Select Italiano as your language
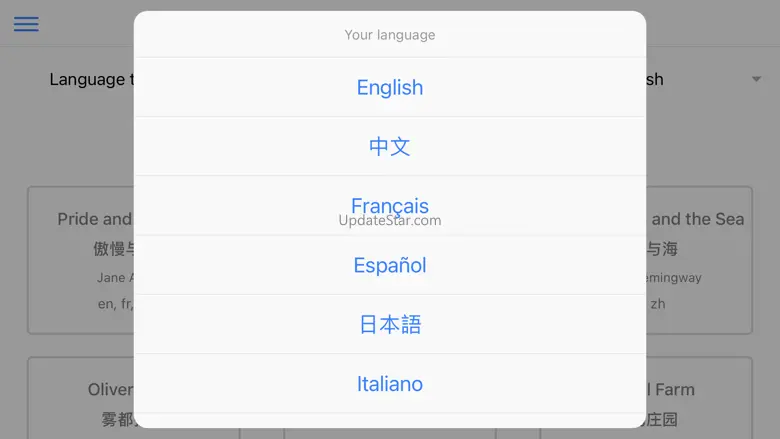The width and height of the screenshot is (780, 439). coord(390,383)
